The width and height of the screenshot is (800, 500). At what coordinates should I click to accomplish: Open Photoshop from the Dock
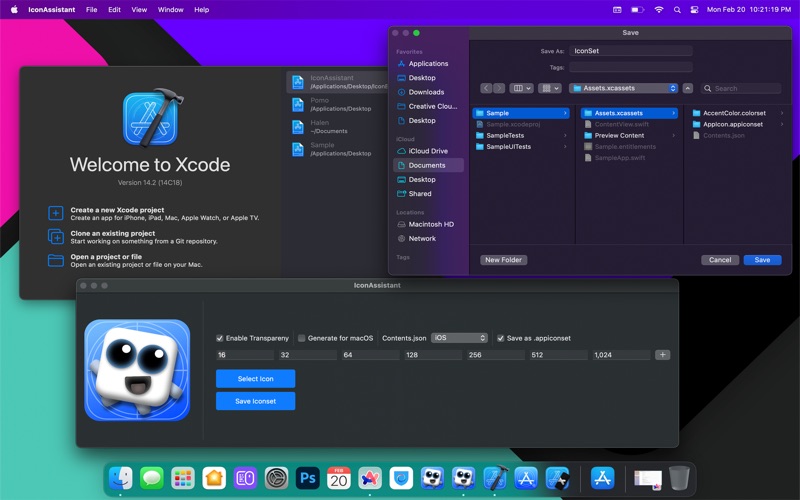[307, 478]
